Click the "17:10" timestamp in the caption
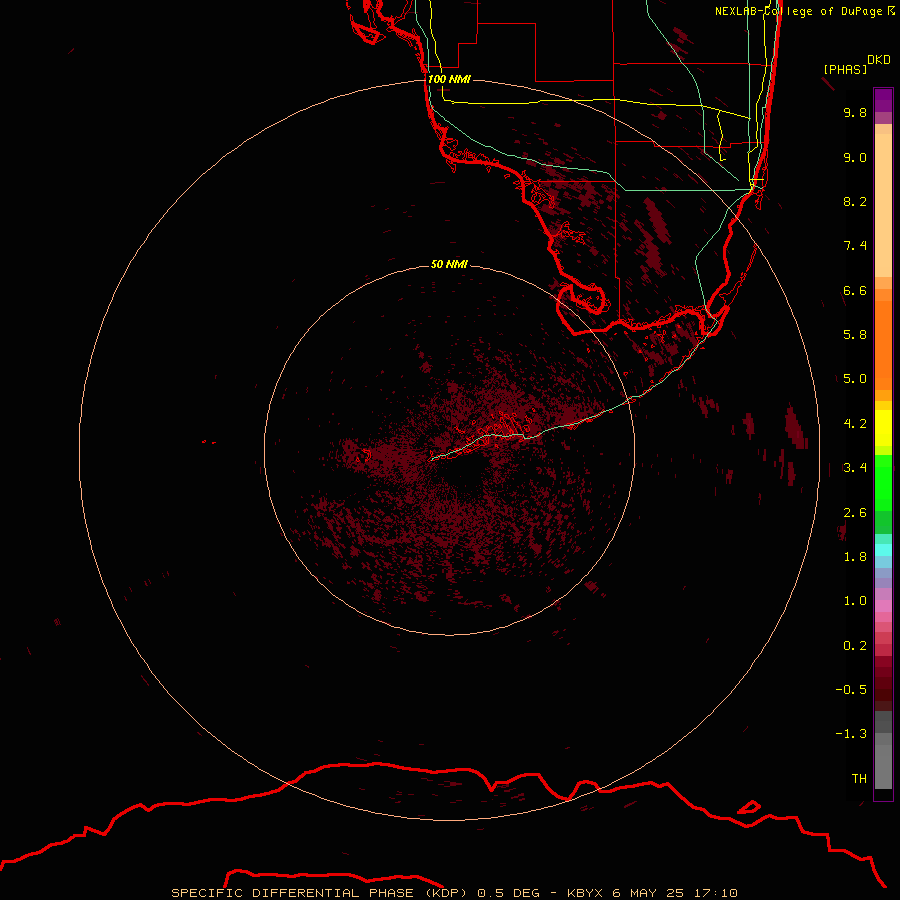This screenshot has width=900, height=900. 715,893
